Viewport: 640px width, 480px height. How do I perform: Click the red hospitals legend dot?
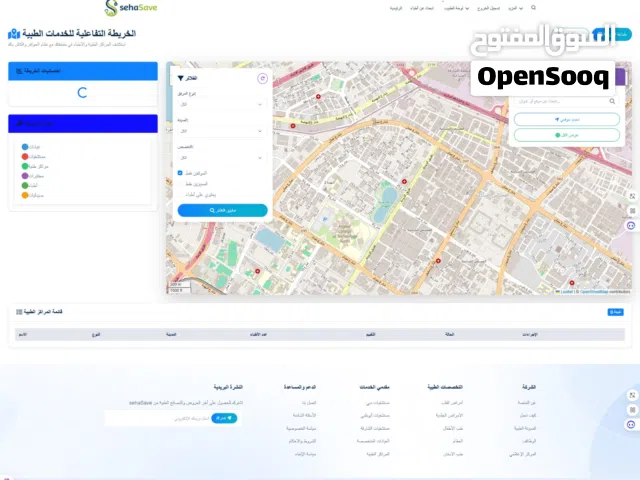point(25,157)
